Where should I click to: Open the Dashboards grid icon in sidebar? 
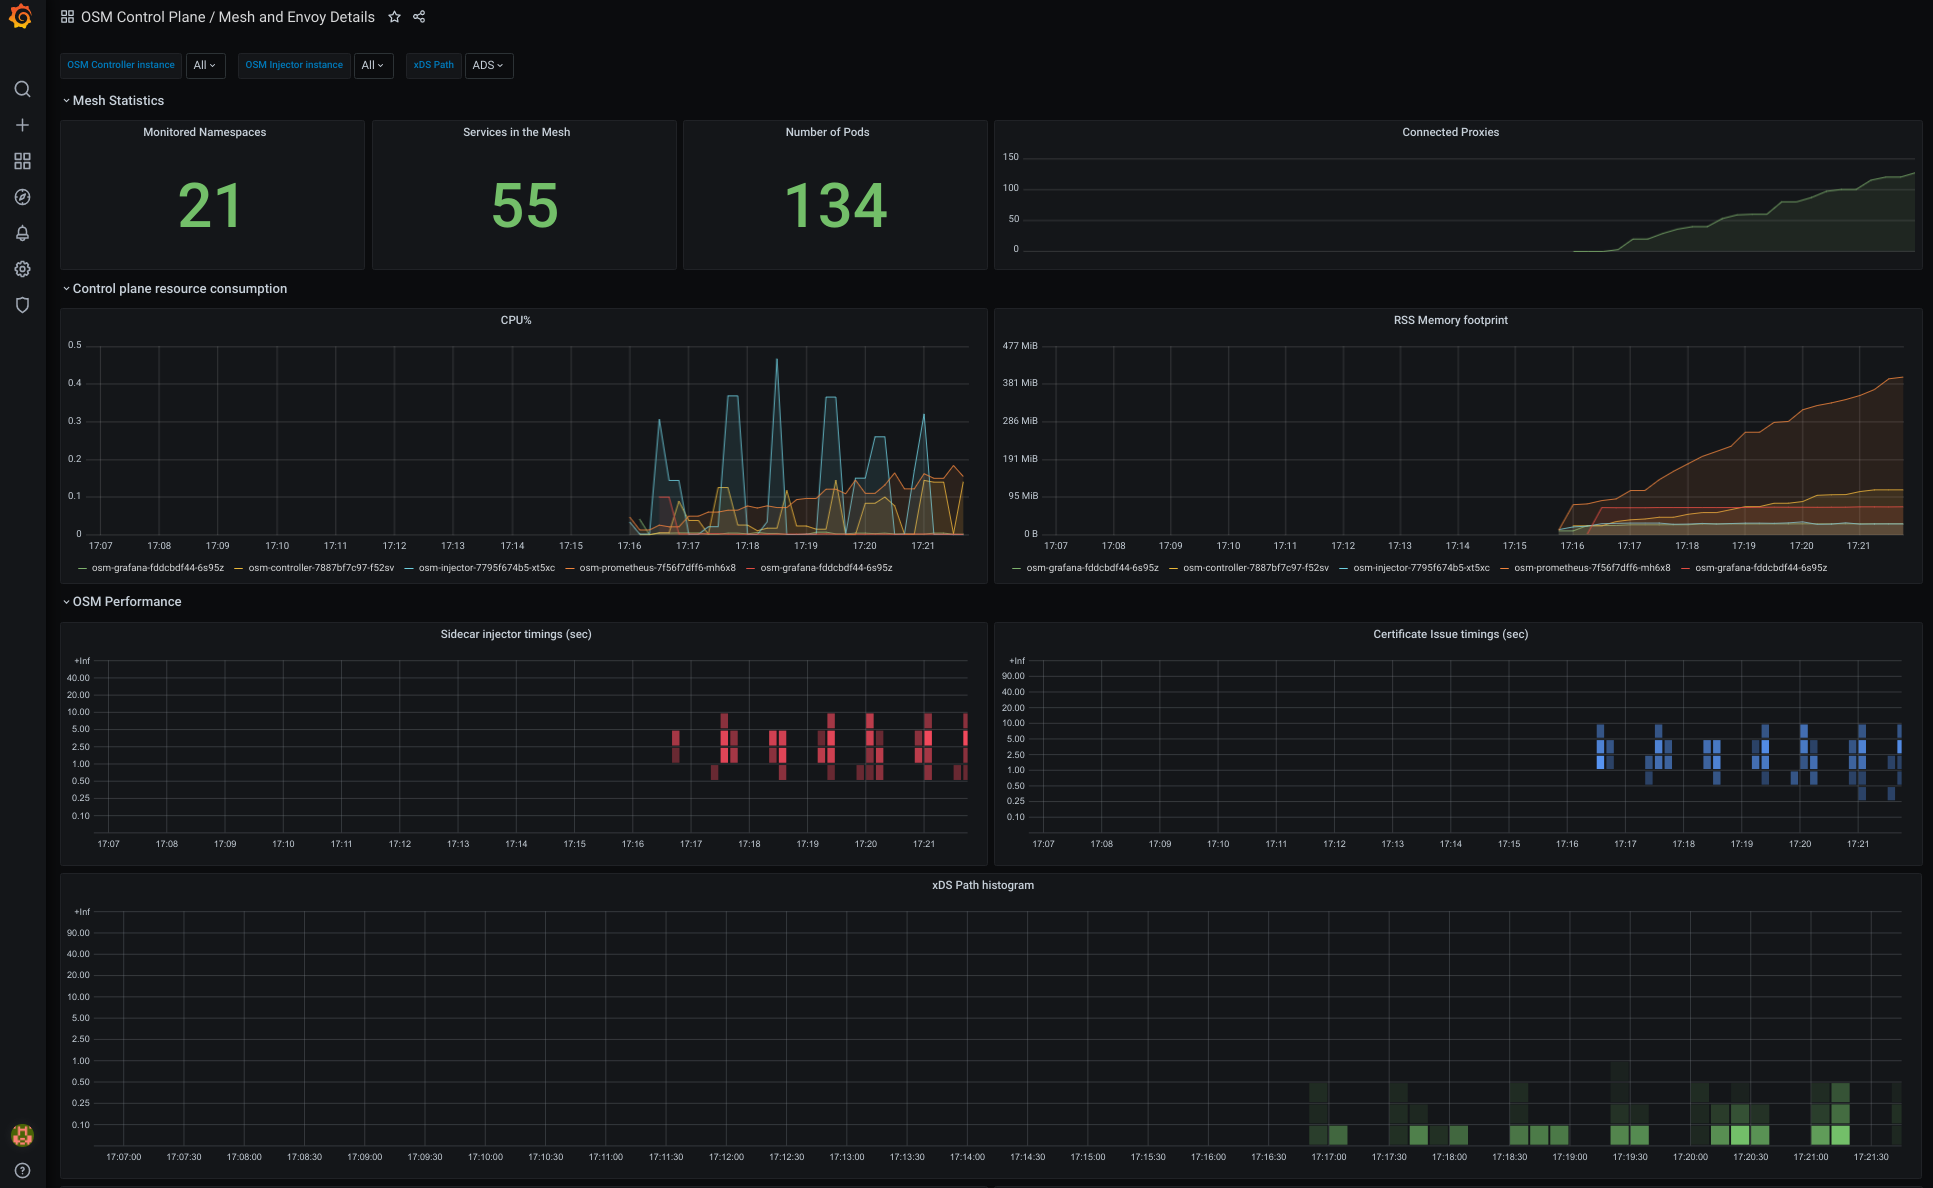point(22,161)
